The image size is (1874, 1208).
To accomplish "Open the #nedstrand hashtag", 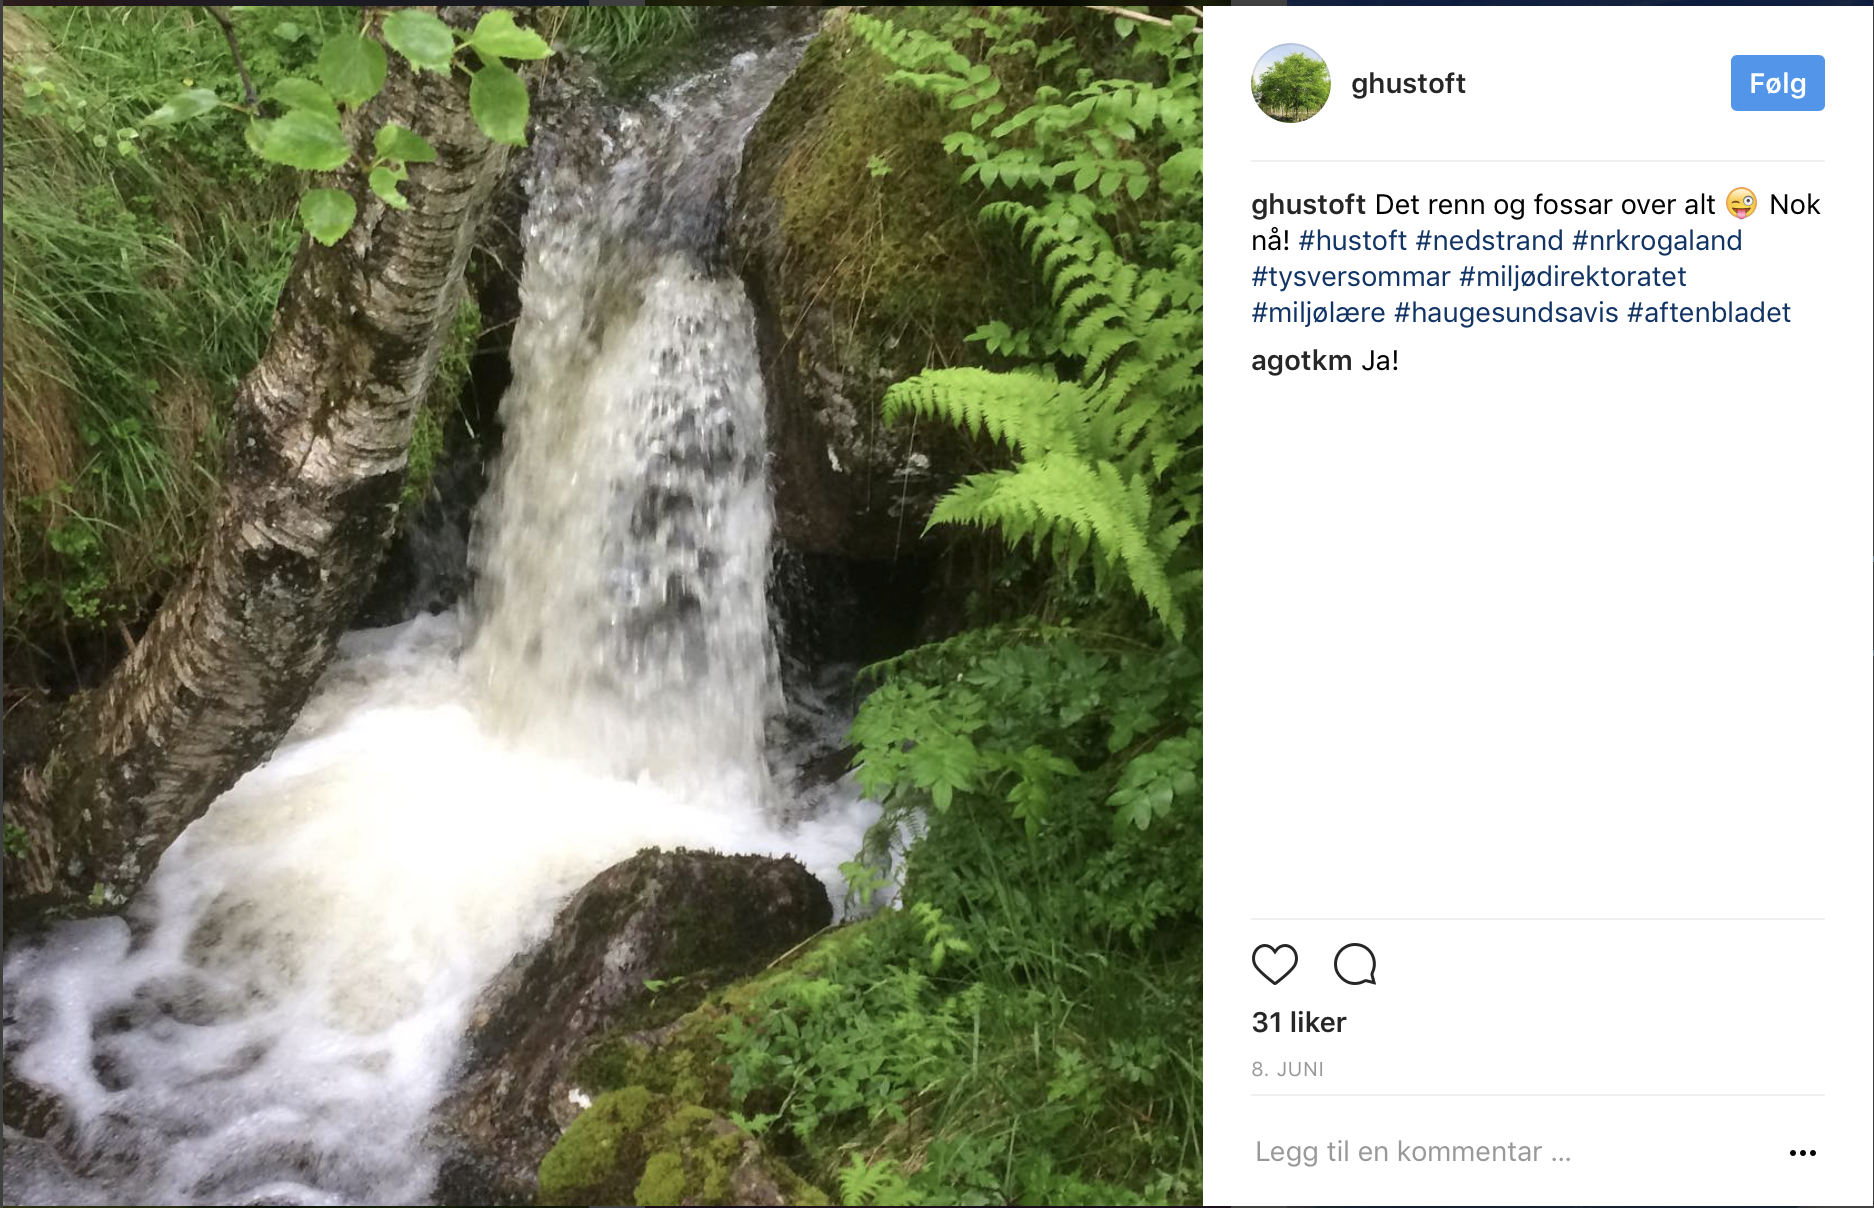I will click(x=1489, y=241).
